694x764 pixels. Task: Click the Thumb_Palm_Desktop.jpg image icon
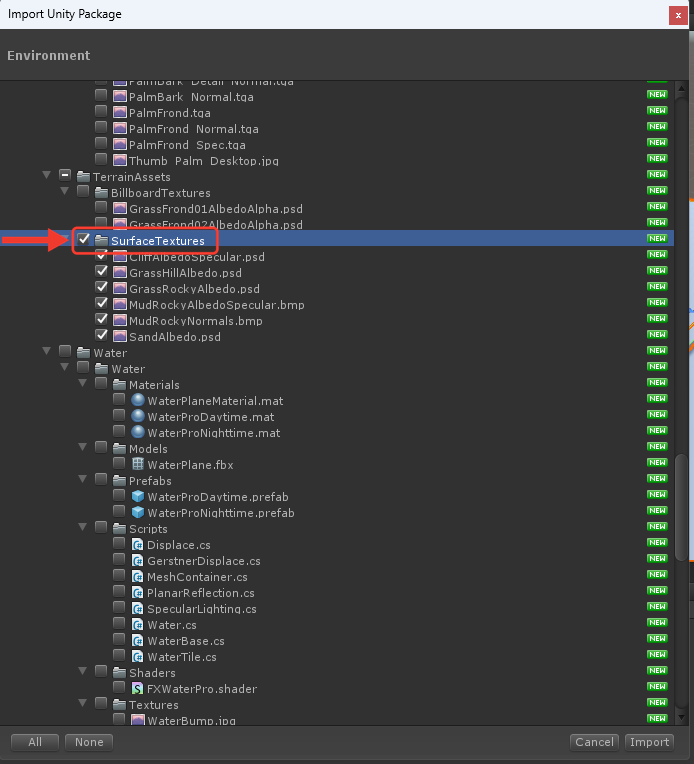(x=120, y=160)
